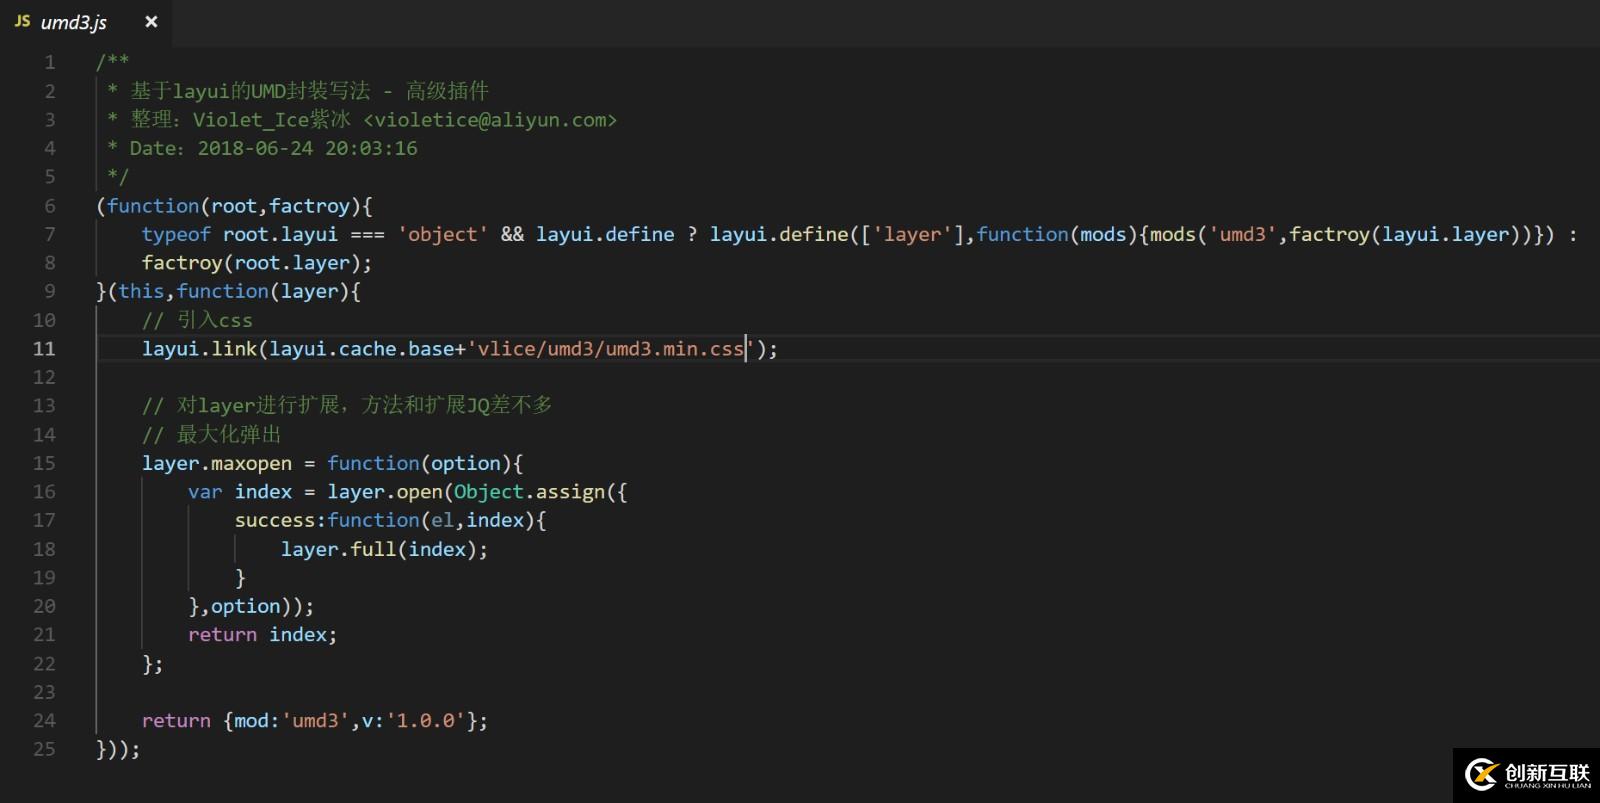This screenshot has height=803, width=1600.
Task: Click 'vlice/umd3/umd3.min.css' string path
Action: pyautogui.click(x=610, y=349)
